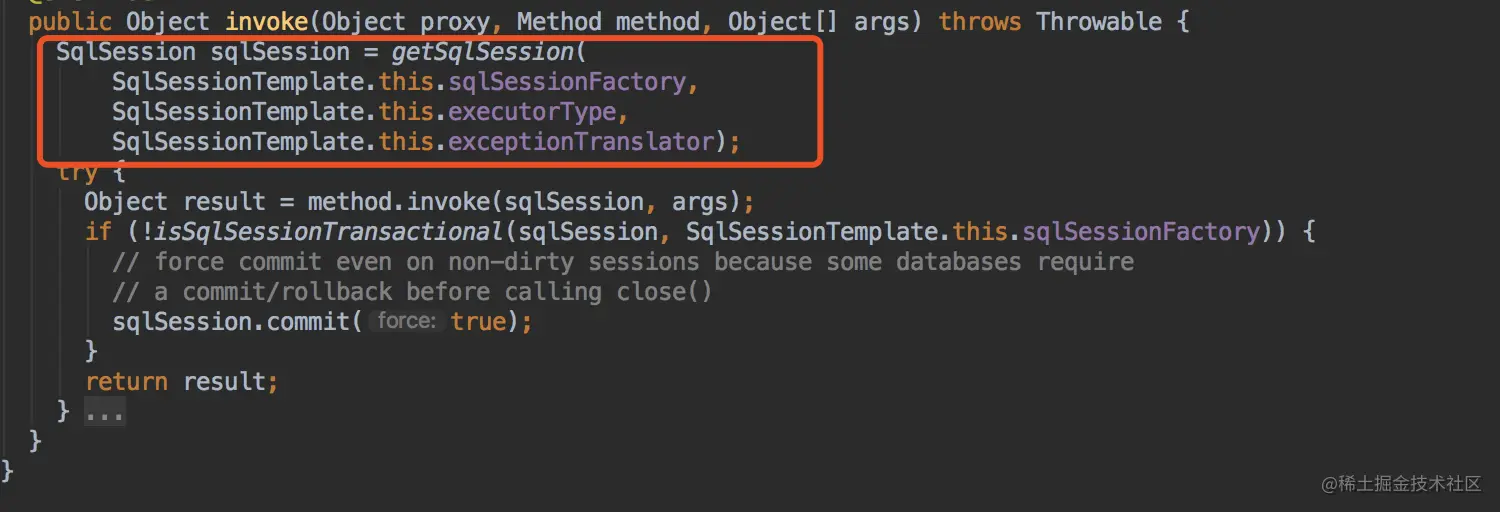The width and height of the screenshot is (1500, 512).
Task: Click the if keyword before isSqlSessionTransactional
Action: coord(98,232)
